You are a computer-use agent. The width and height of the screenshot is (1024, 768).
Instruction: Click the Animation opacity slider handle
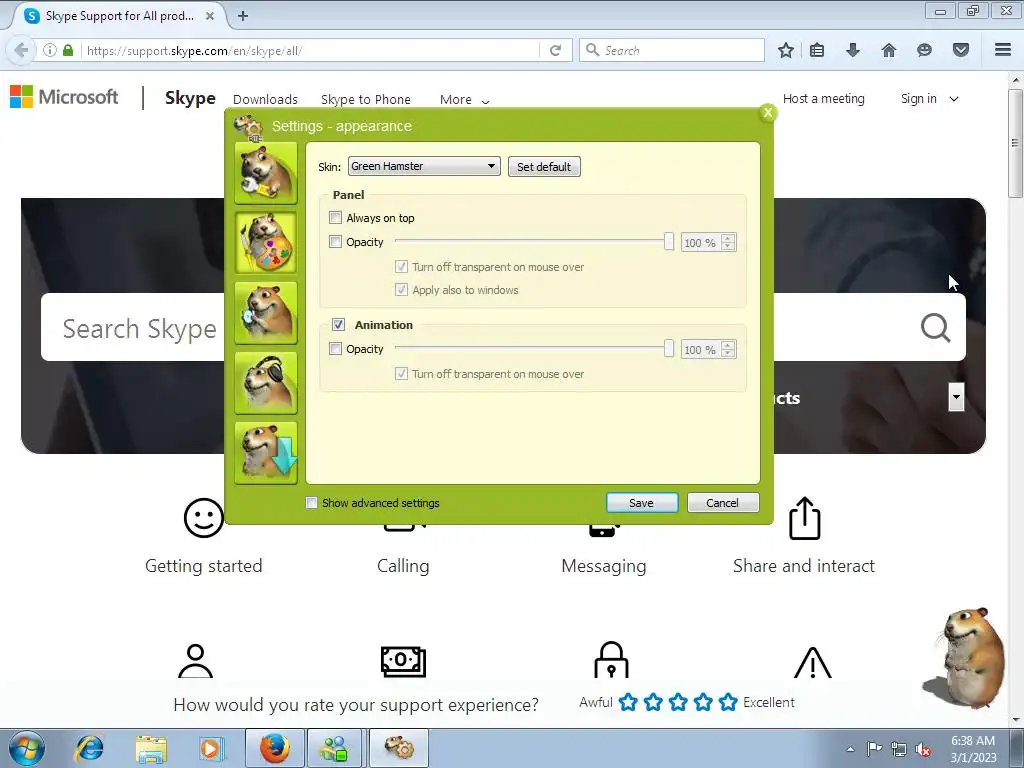tap(669, 349)
